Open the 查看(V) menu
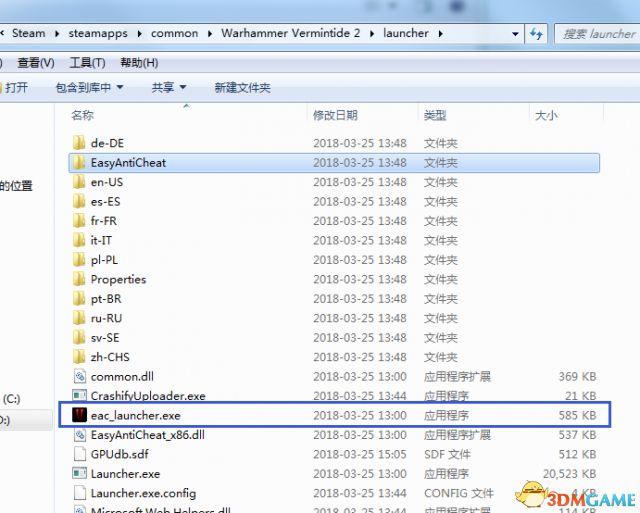This screenshot has height=513, width=640. tap(36, 63)
